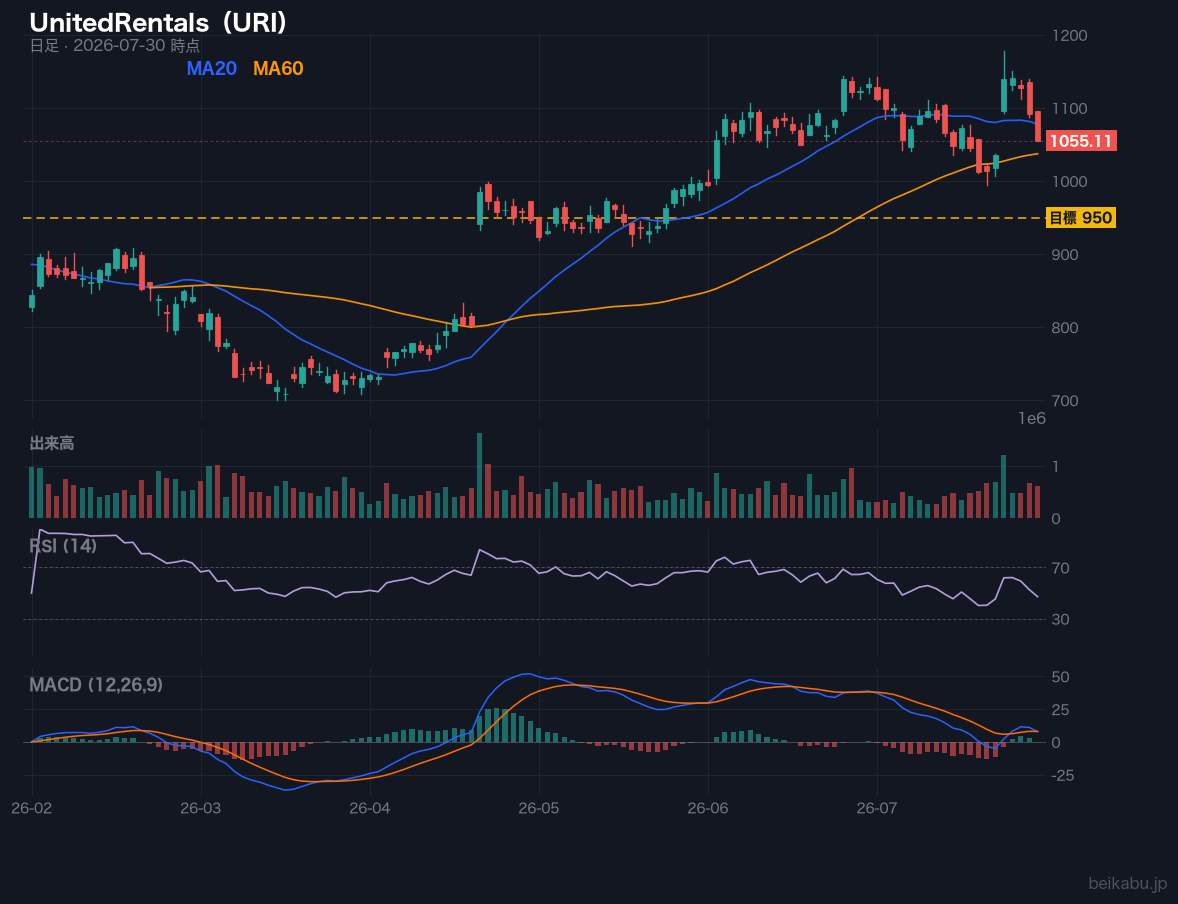This screenshot has height=904, width=1178.
Task: Click the 1e6 volume scale label
Action: click(1032, 419)
